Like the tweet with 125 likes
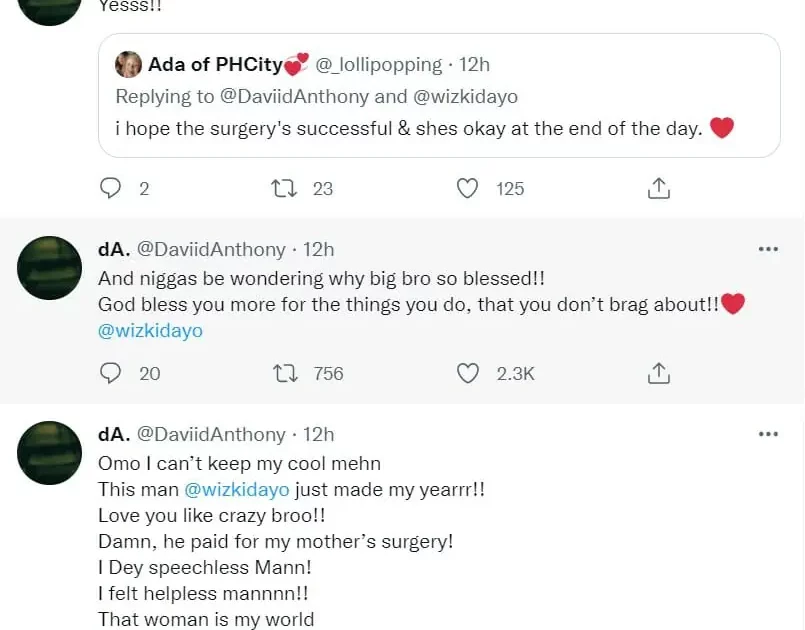 click(x=467, y=188)
